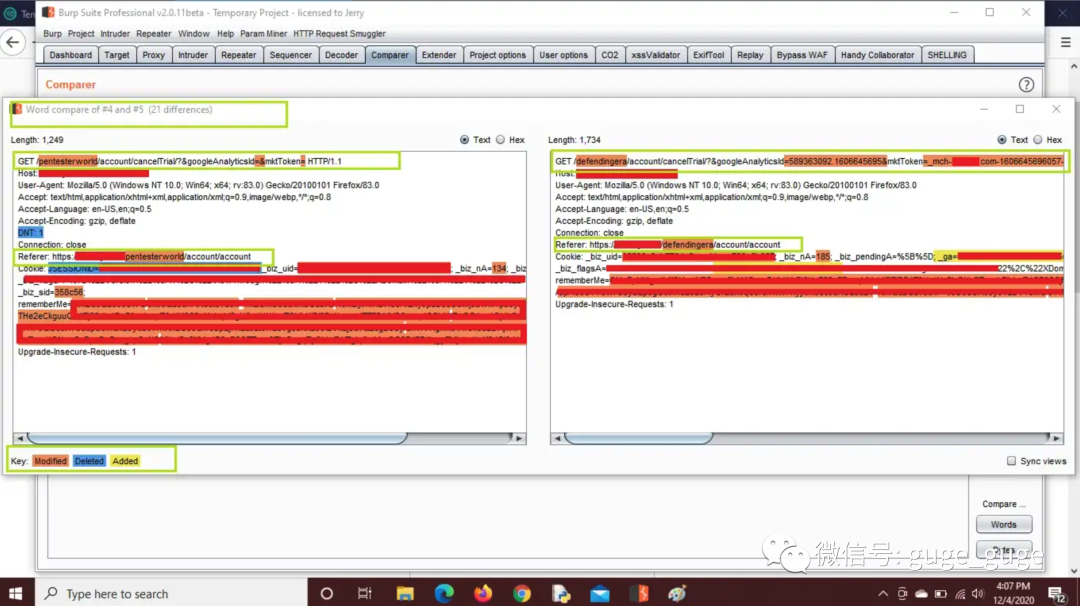Open the Param Miner menu
1080x606 pixels.
click(263, 34)
